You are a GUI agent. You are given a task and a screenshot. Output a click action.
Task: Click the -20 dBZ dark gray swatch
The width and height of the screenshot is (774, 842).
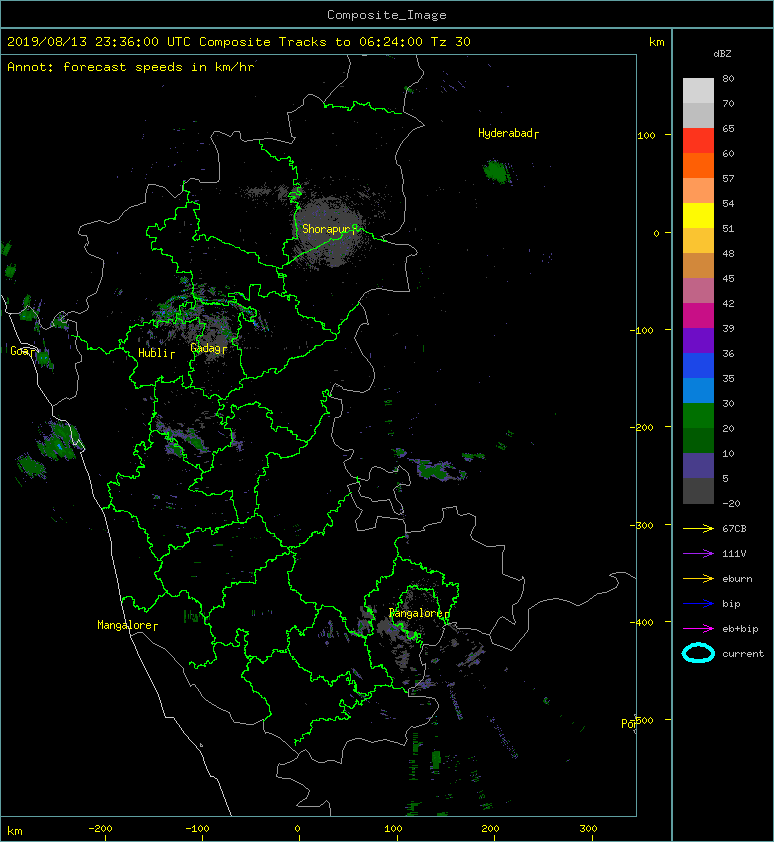(x=698, y=491)
